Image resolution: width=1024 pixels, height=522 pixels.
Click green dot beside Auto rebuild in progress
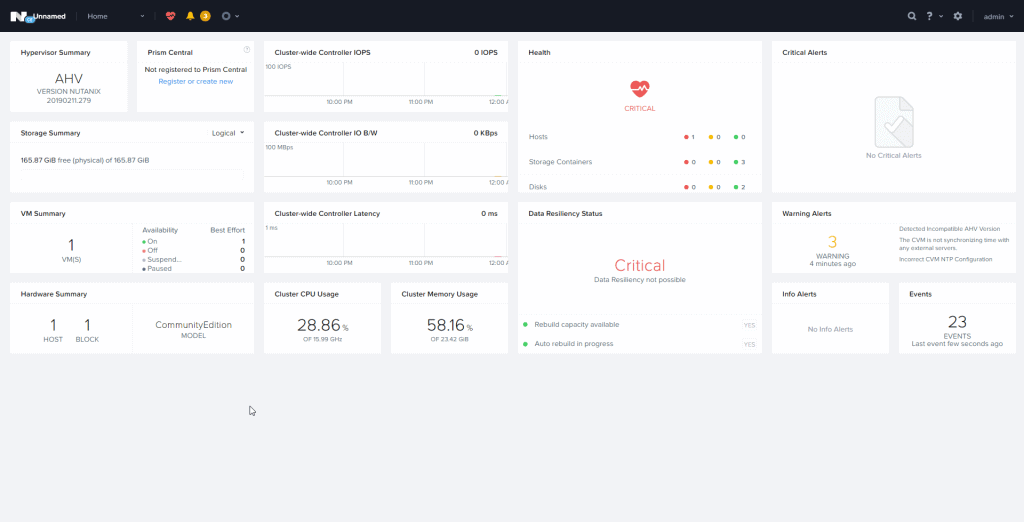click(x=525, y=344)
